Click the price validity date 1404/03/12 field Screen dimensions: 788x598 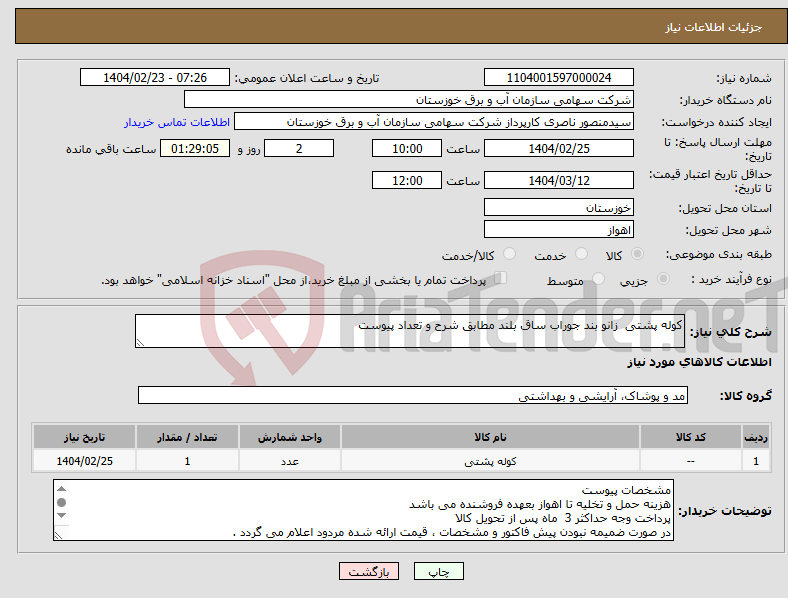[x=558, y=180]
